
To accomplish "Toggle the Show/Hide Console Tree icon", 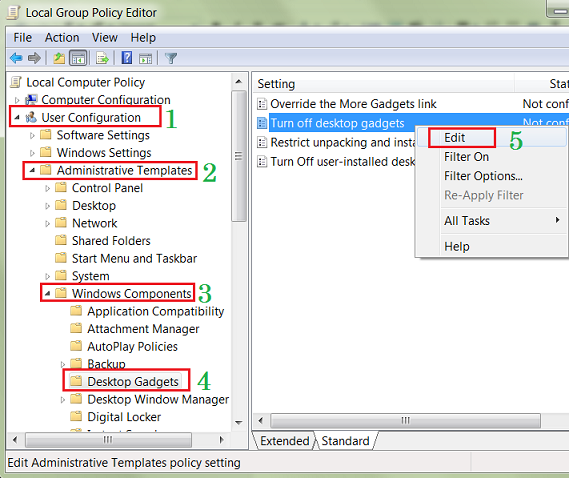I will 78,58.
